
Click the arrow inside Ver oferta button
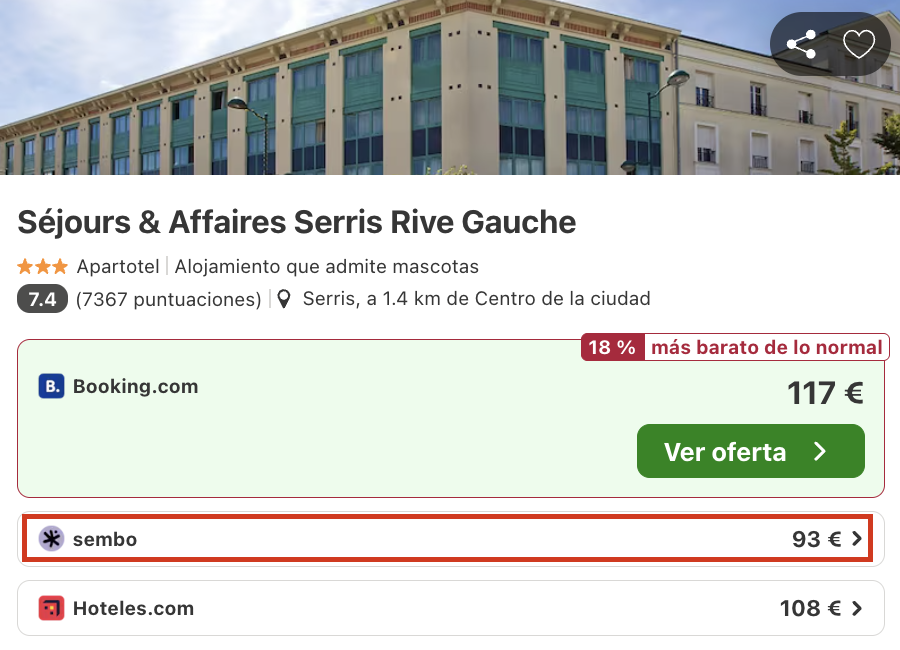[820, 451]
